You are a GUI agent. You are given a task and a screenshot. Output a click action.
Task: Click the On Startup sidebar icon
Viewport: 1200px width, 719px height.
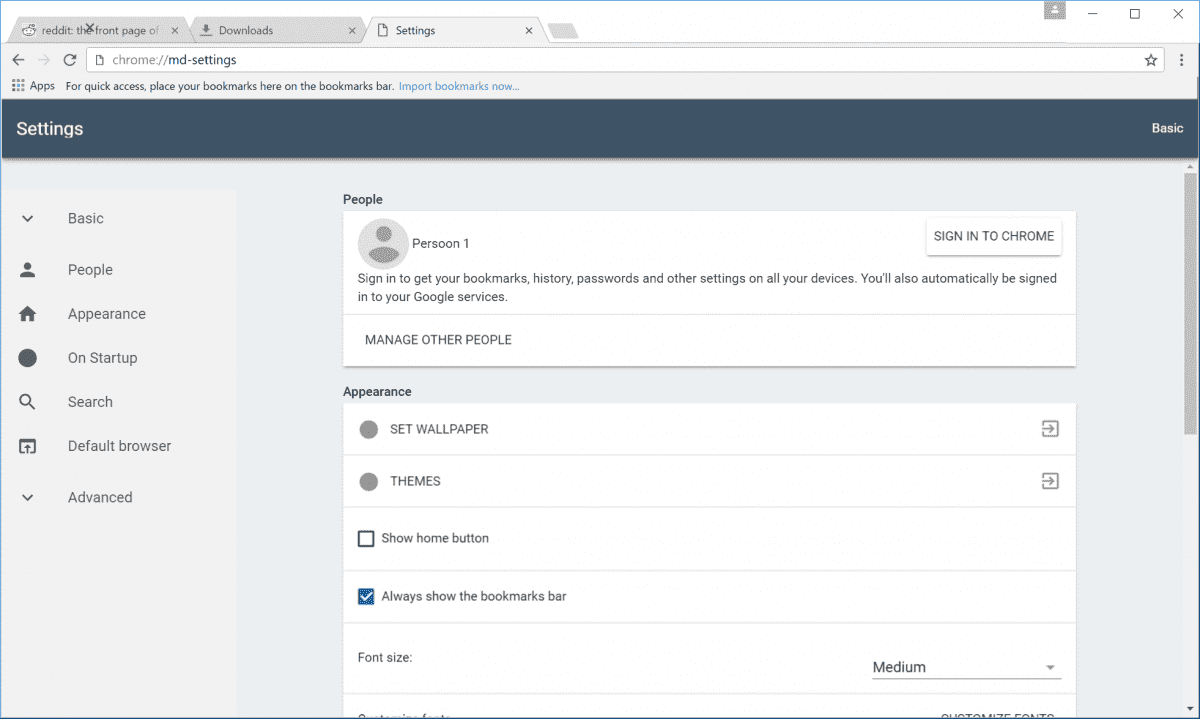point(28,357)
